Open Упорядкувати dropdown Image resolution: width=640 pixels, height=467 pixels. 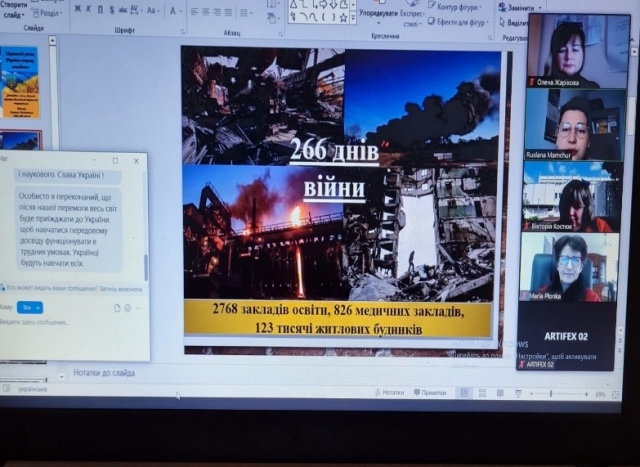click(378, 14)
